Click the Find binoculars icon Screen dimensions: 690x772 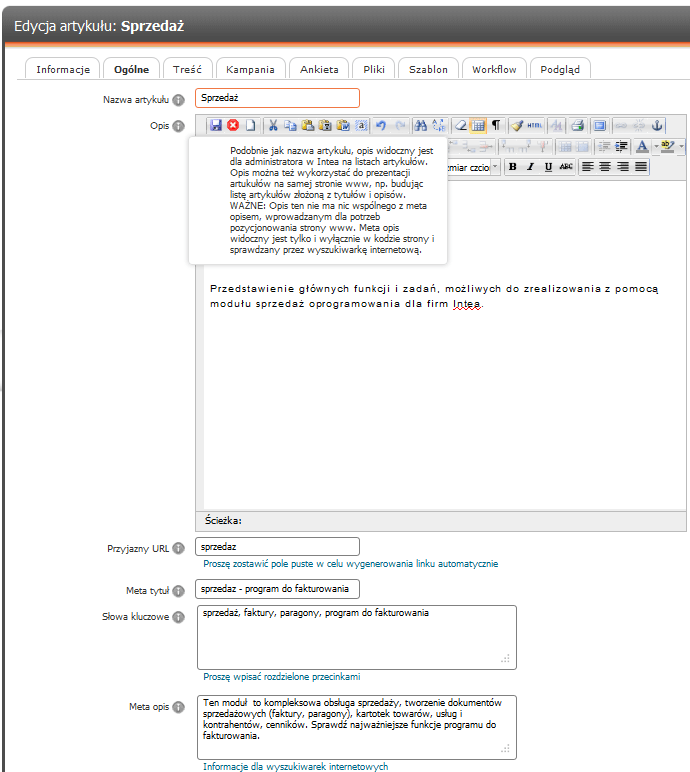click(420, 125)
